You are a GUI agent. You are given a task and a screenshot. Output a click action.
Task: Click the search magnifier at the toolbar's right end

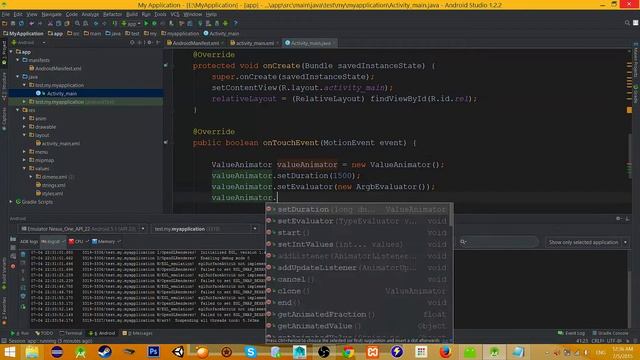coord(627,23)
